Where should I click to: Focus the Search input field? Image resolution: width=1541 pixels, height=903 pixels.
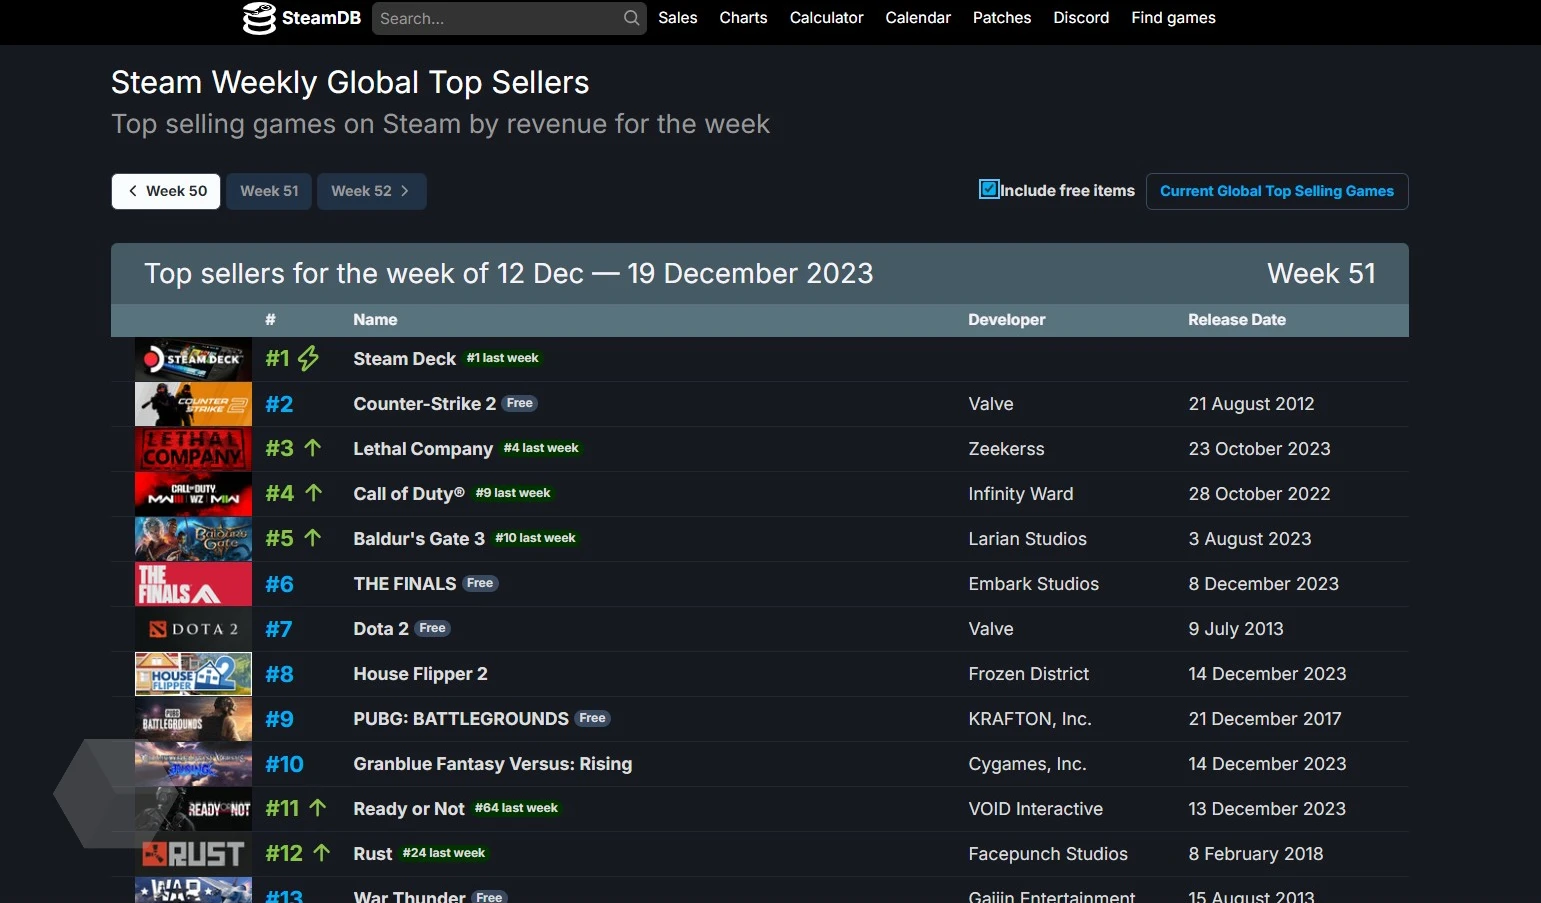tap(509, 18)
